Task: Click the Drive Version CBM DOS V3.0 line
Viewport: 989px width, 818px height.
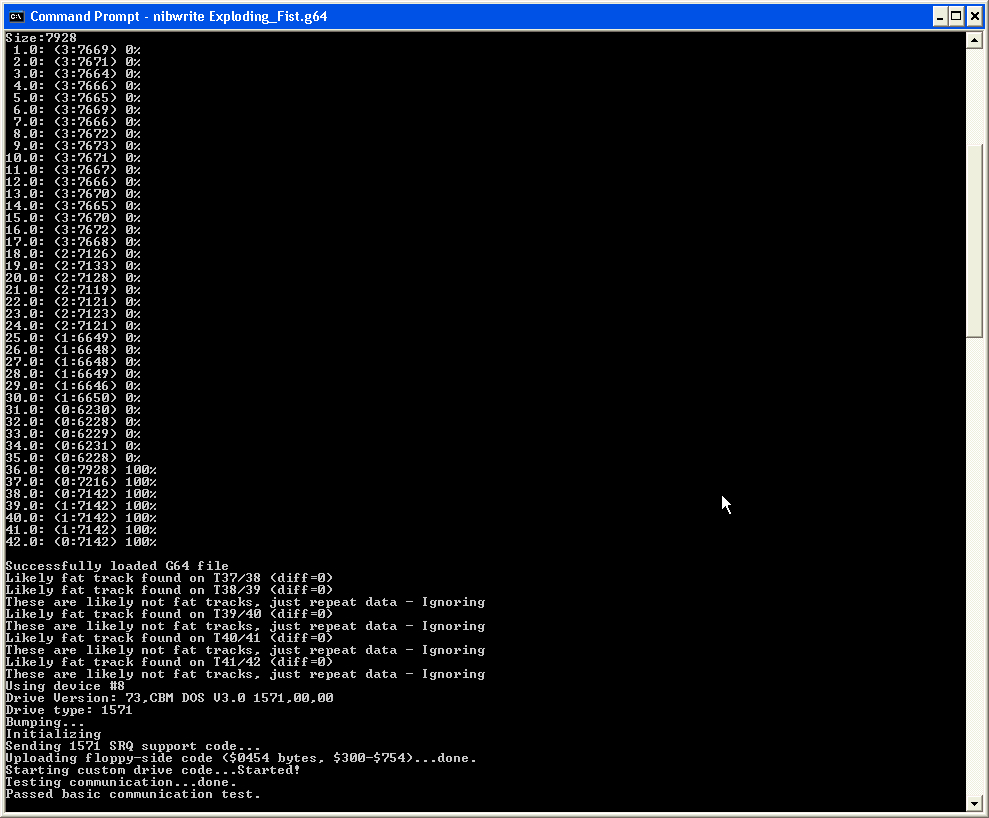Action: click(169, 698)
